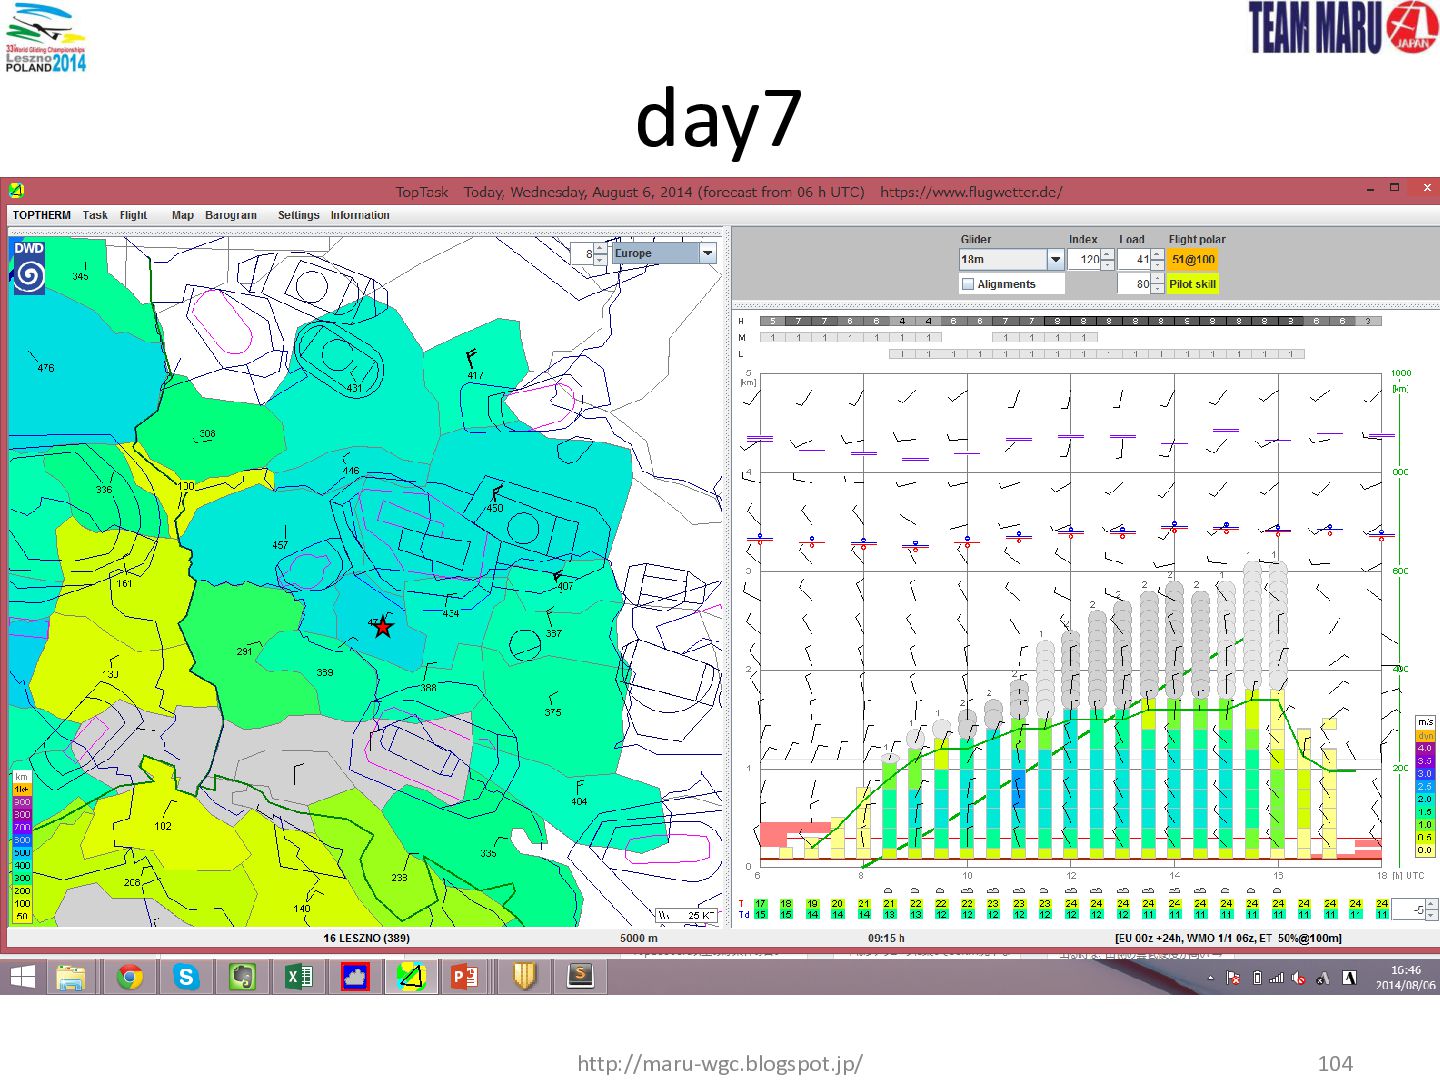The image size is (1440, 1080).
Task: Open the Flight menu
Action: pos(133,215)
